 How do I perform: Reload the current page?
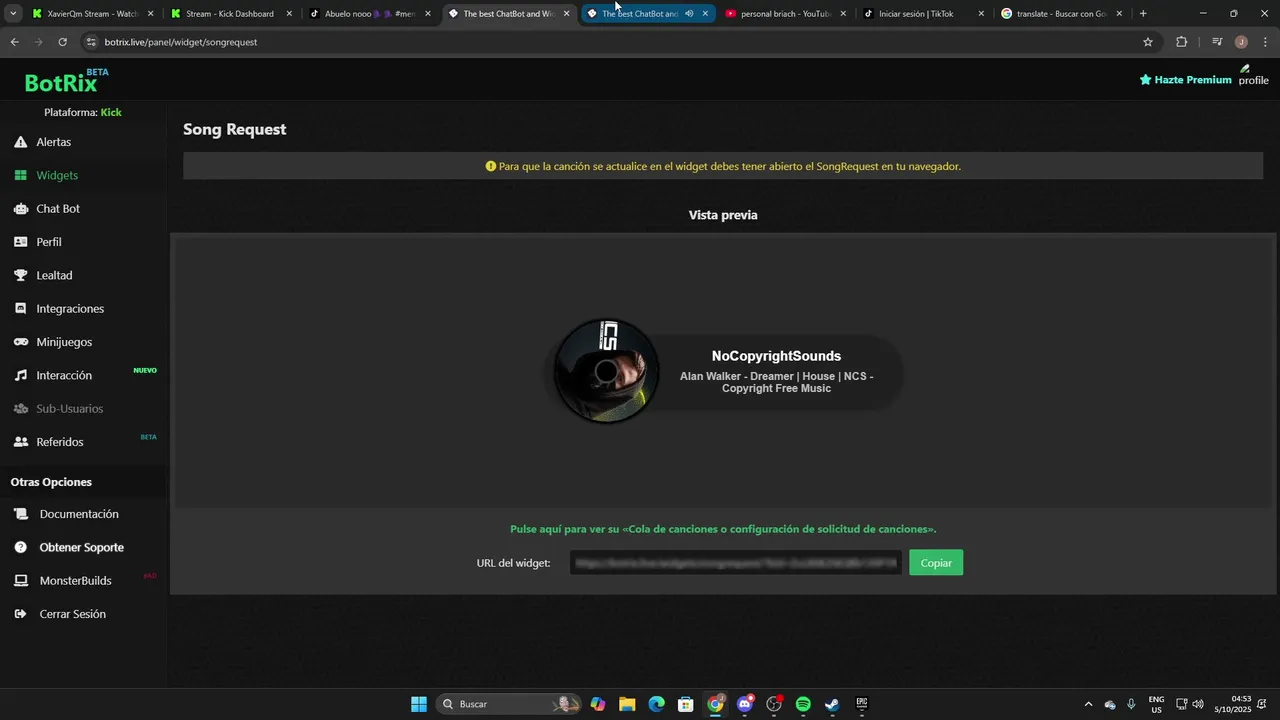pos(62,42)
